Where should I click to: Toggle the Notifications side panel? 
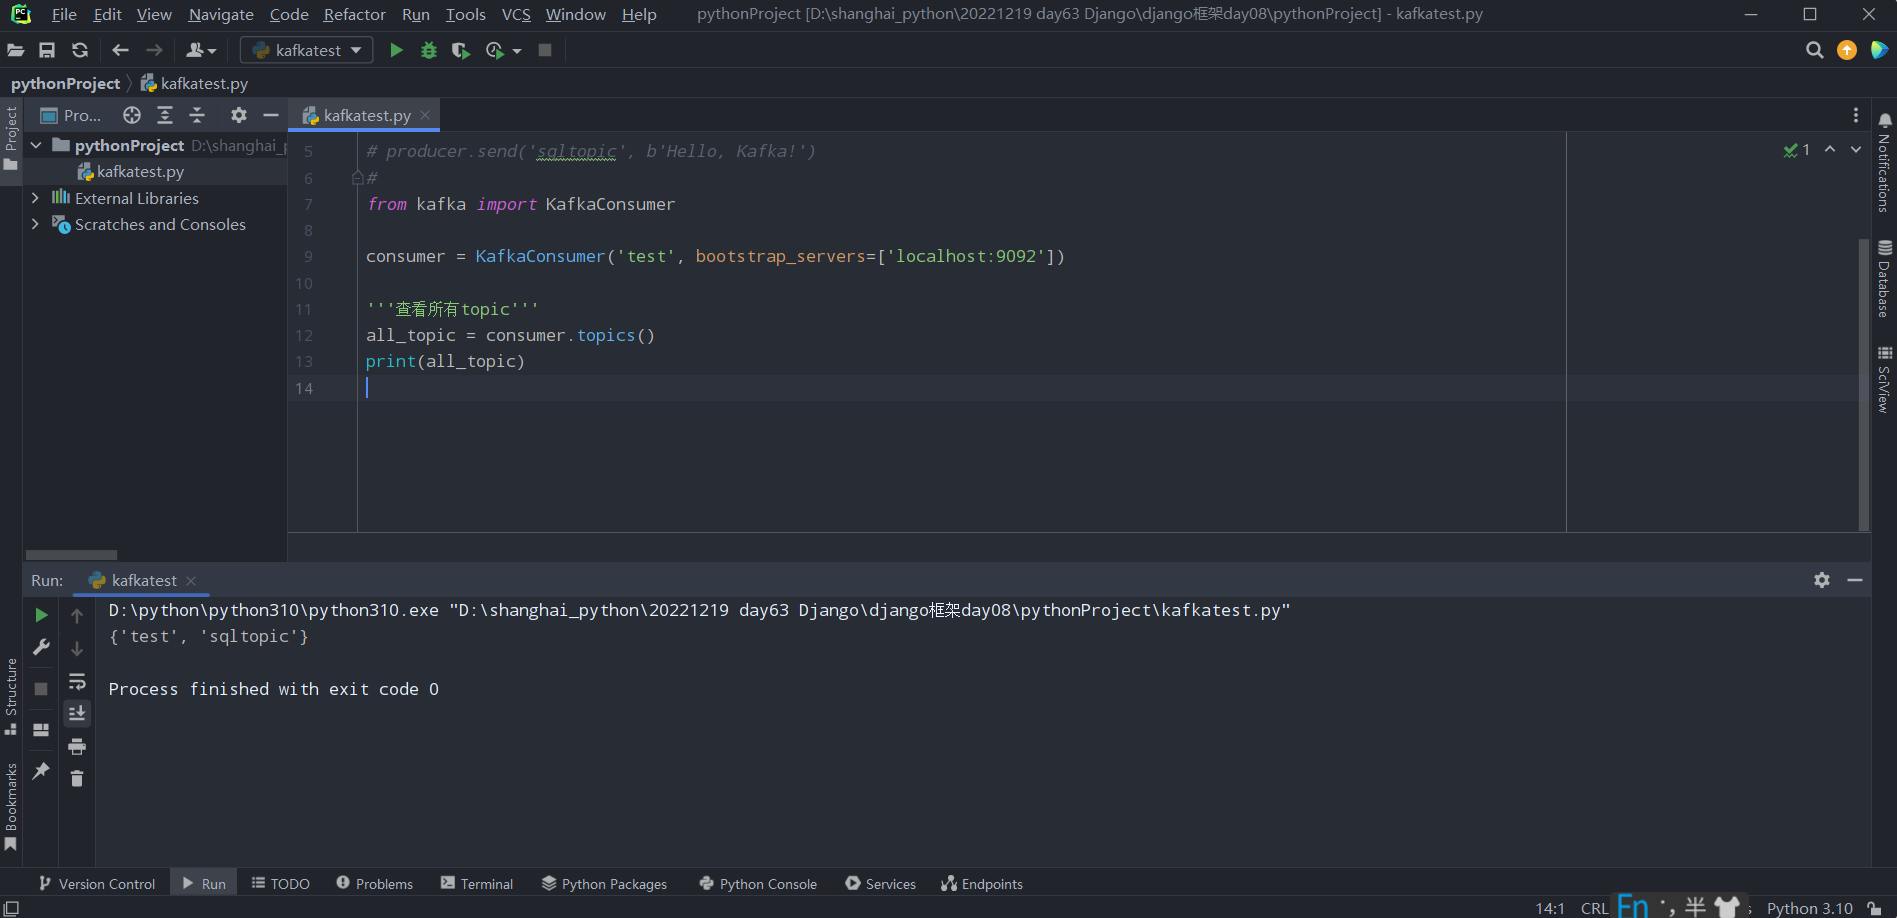coord(1884,162)
